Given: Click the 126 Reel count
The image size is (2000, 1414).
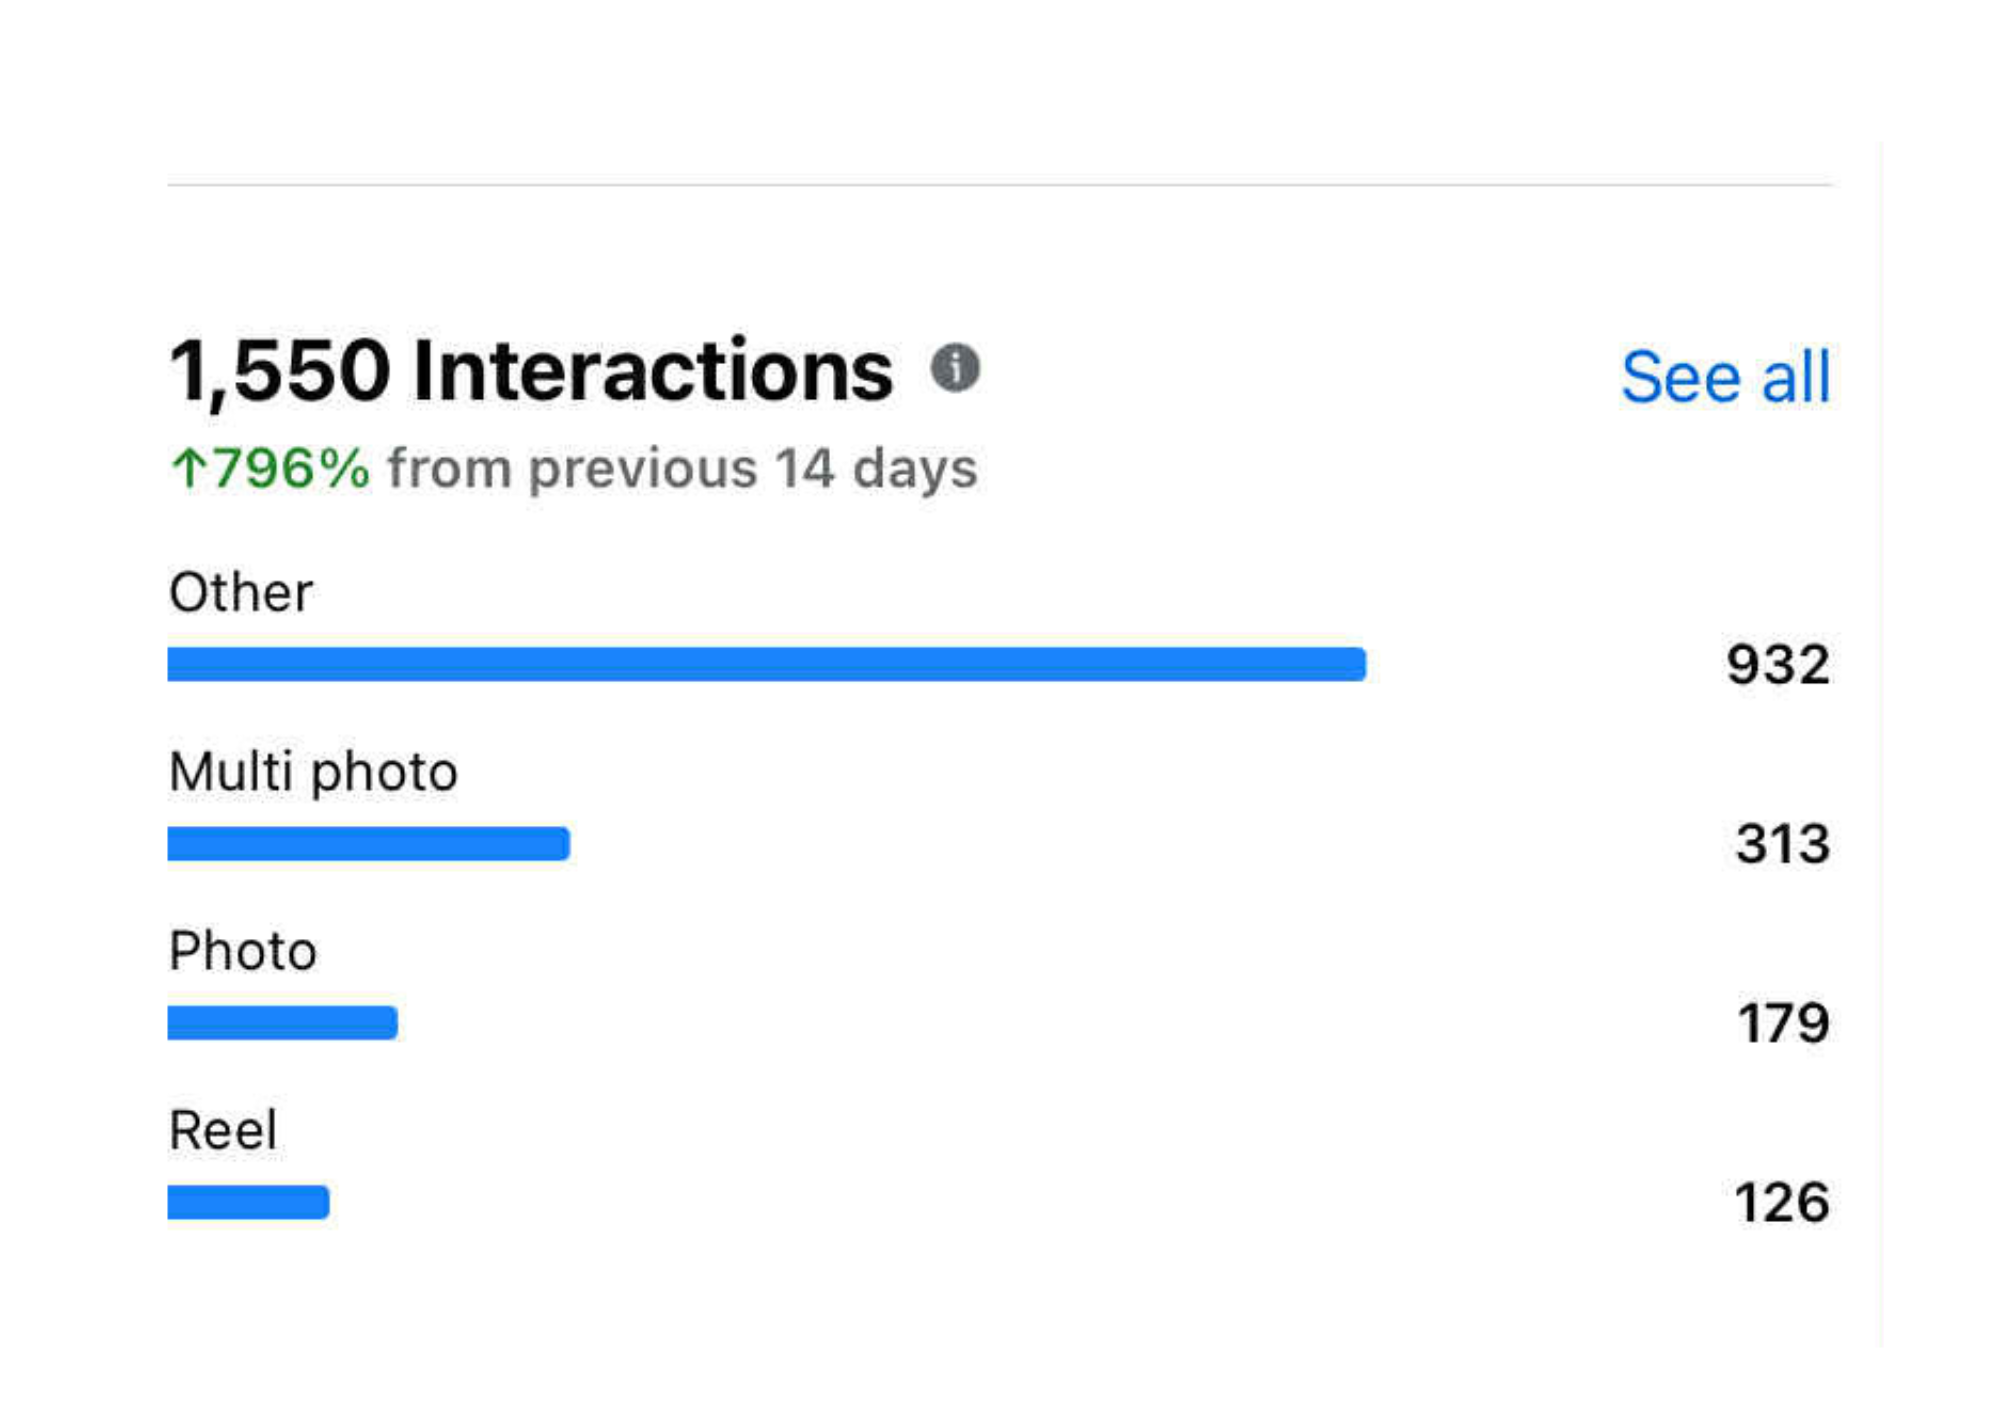Looking at the screenshot, I should point(1782,1202).
